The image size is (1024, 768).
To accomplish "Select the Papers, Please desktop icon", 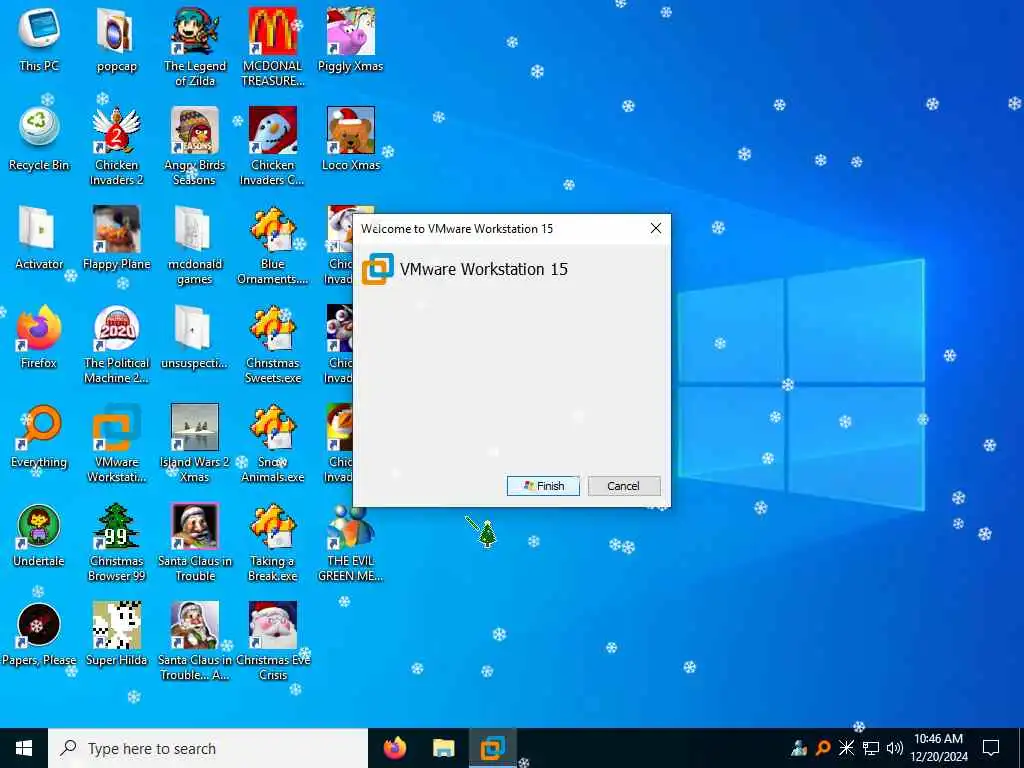I will [x=39, y=635].
